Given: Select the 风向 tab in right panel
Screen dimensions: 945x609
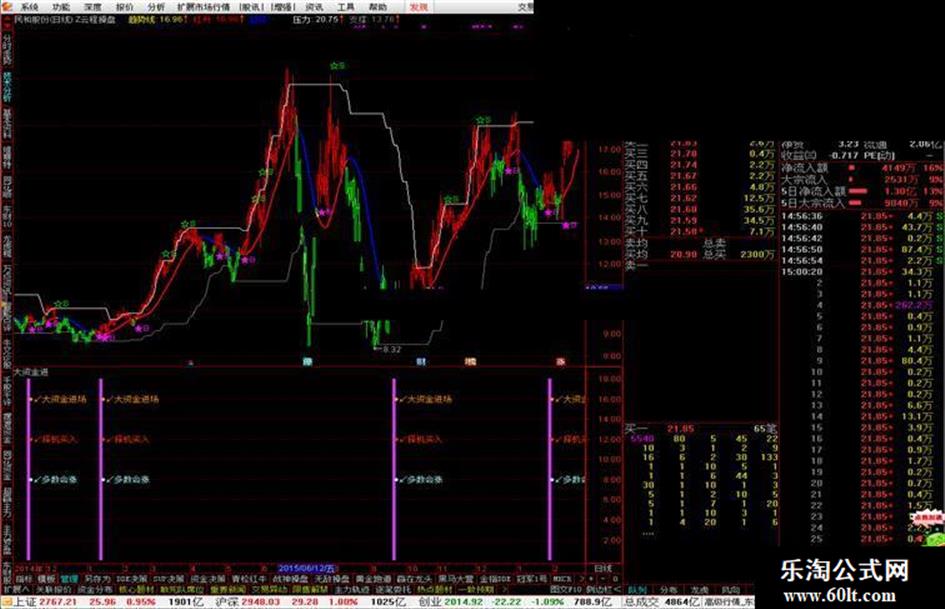Looking at the screenshot, I should [730, 590].
